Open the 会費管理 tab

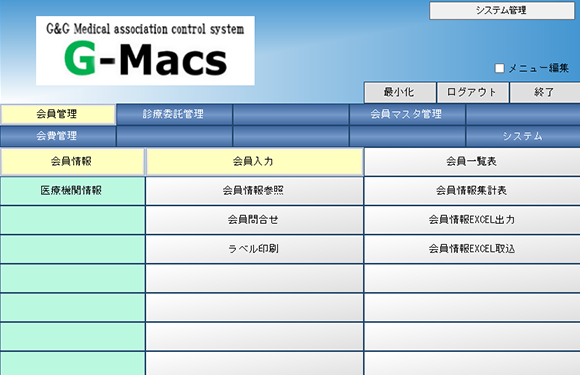58,136
